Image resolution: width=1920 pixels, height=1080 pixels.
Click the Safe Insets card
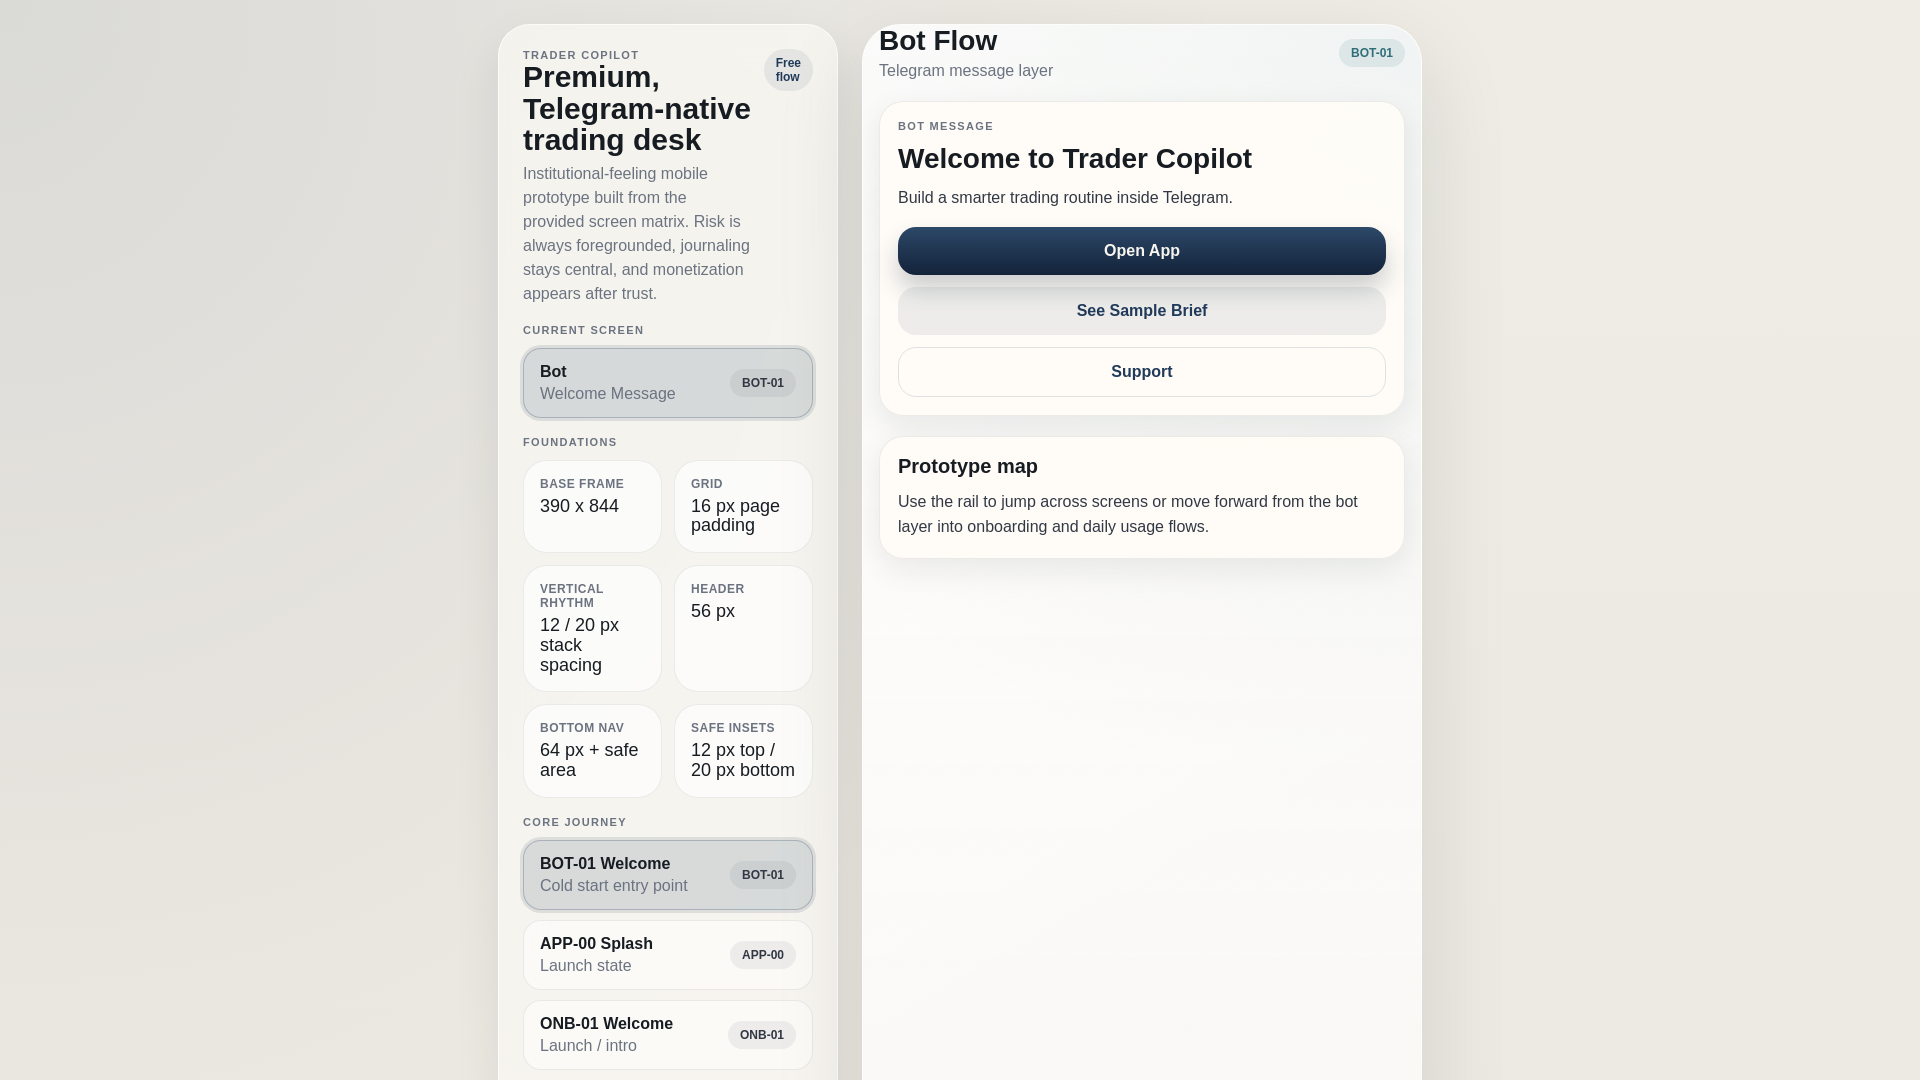pyautogui.click(x=743, y=750)
